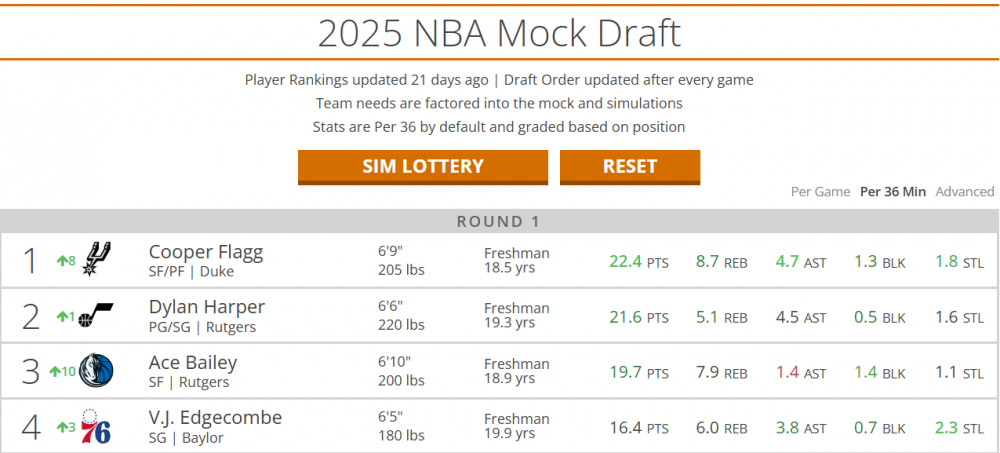Click the green up arrow for pick 3

pos(54,372)
